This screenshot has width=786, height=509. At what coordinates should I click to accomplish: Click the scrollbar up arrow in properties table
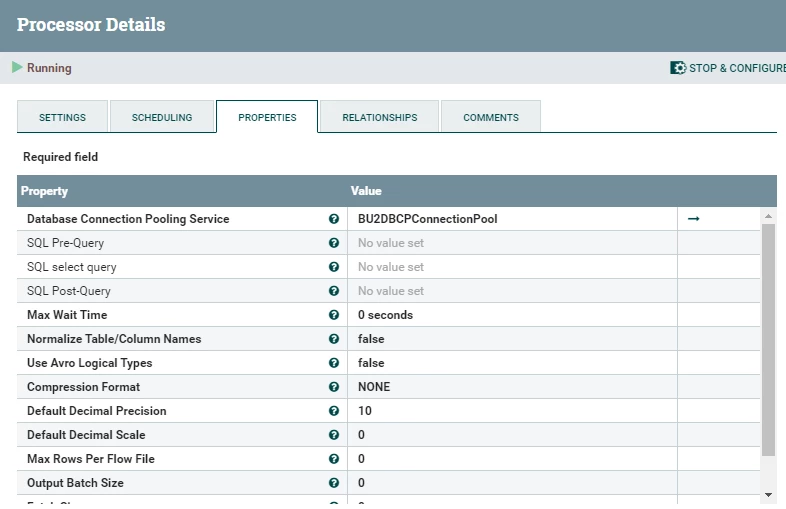pyautogui.click(x=768, y=216)
